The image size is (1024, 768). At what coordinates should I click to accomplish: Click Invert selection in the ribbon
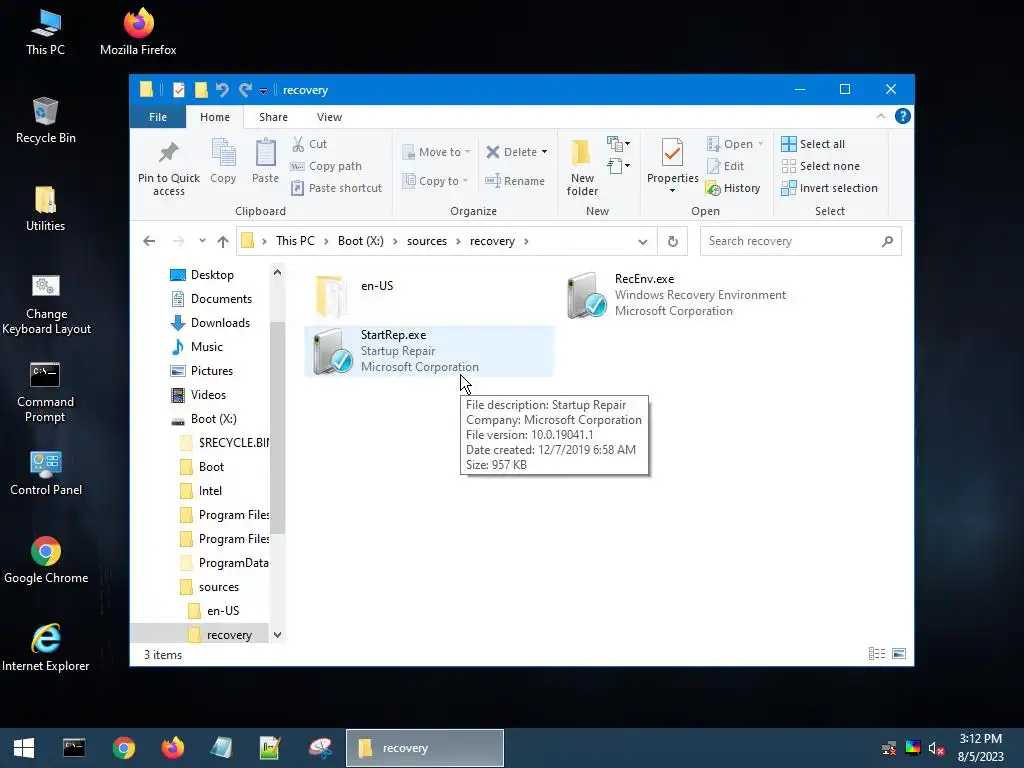[829, 188]
